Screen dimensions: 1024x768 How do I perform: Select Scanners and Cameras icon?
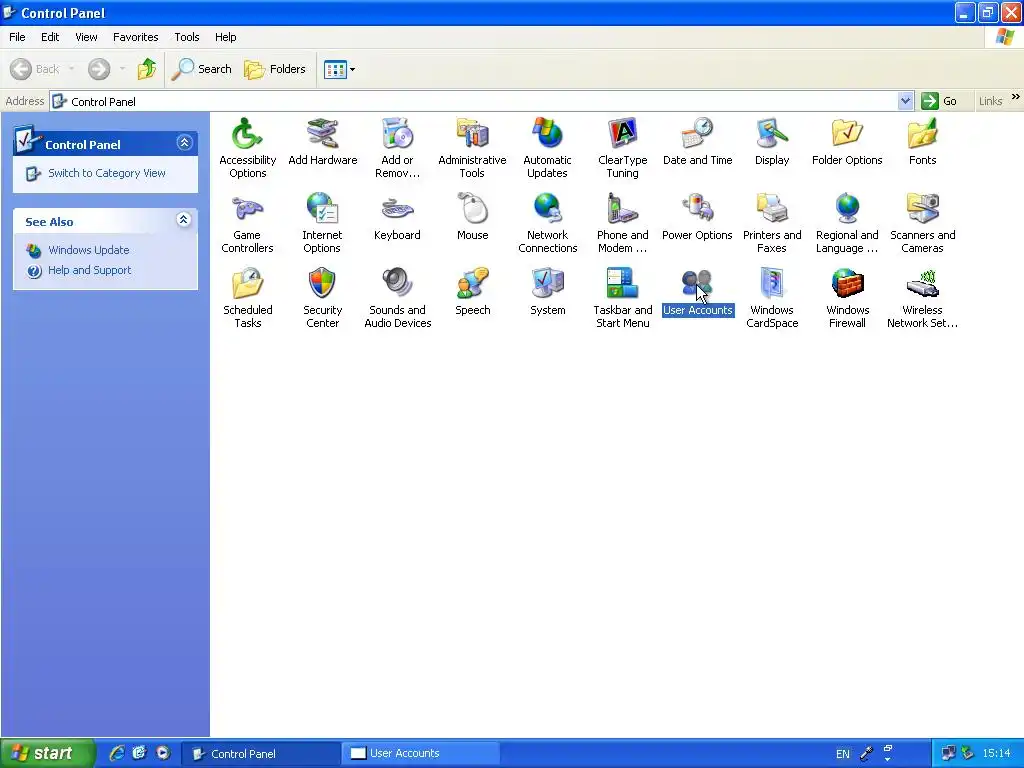[922, 223]
